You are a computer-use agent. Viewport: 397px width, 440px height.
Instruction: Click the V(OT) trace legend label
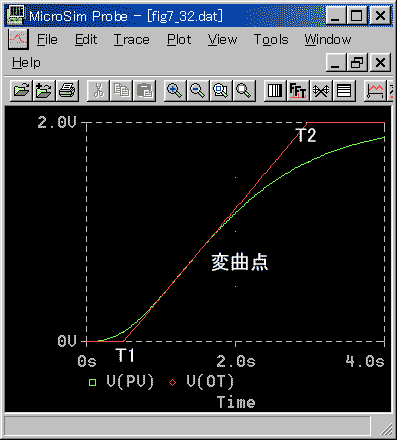click(210, 382)
